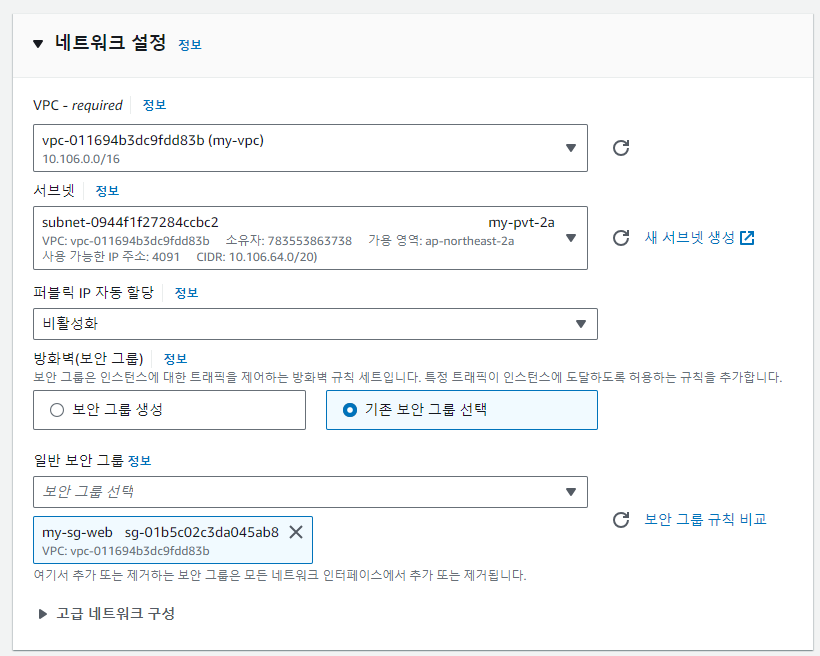The image size is (820, 656).
Task: Click 새 서브넷 생성 link
Action: 690,237
